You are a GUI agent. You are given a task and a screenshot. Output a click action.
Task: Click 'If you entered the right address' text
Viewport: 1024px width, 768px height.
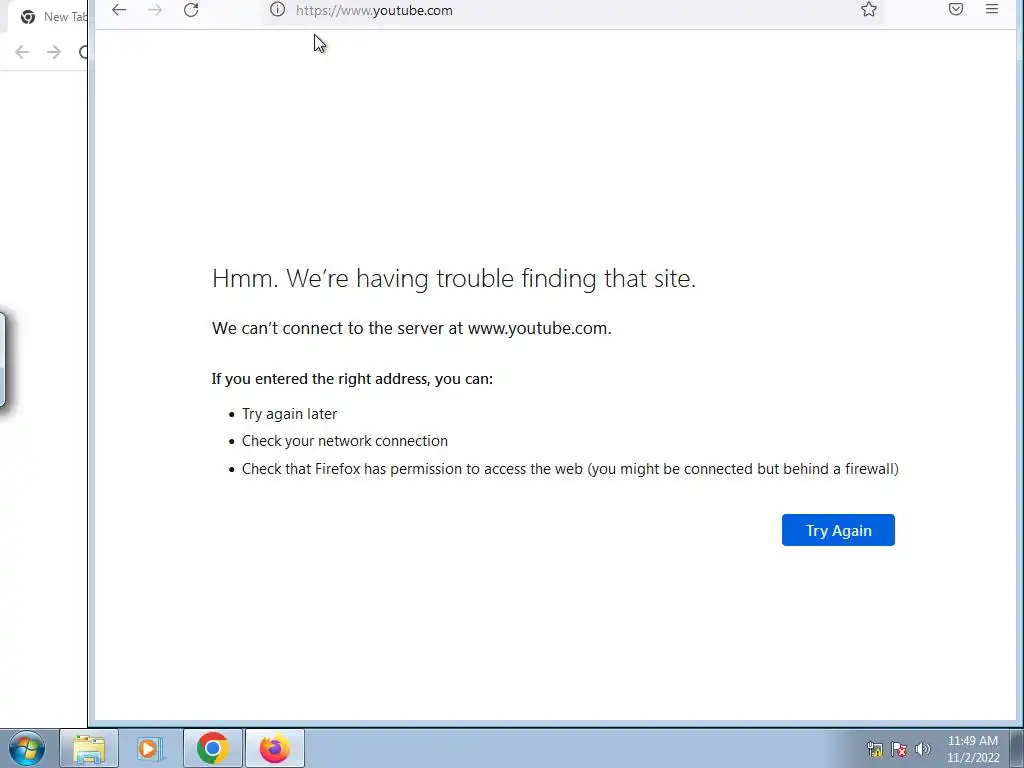click(x=352, y=379)
